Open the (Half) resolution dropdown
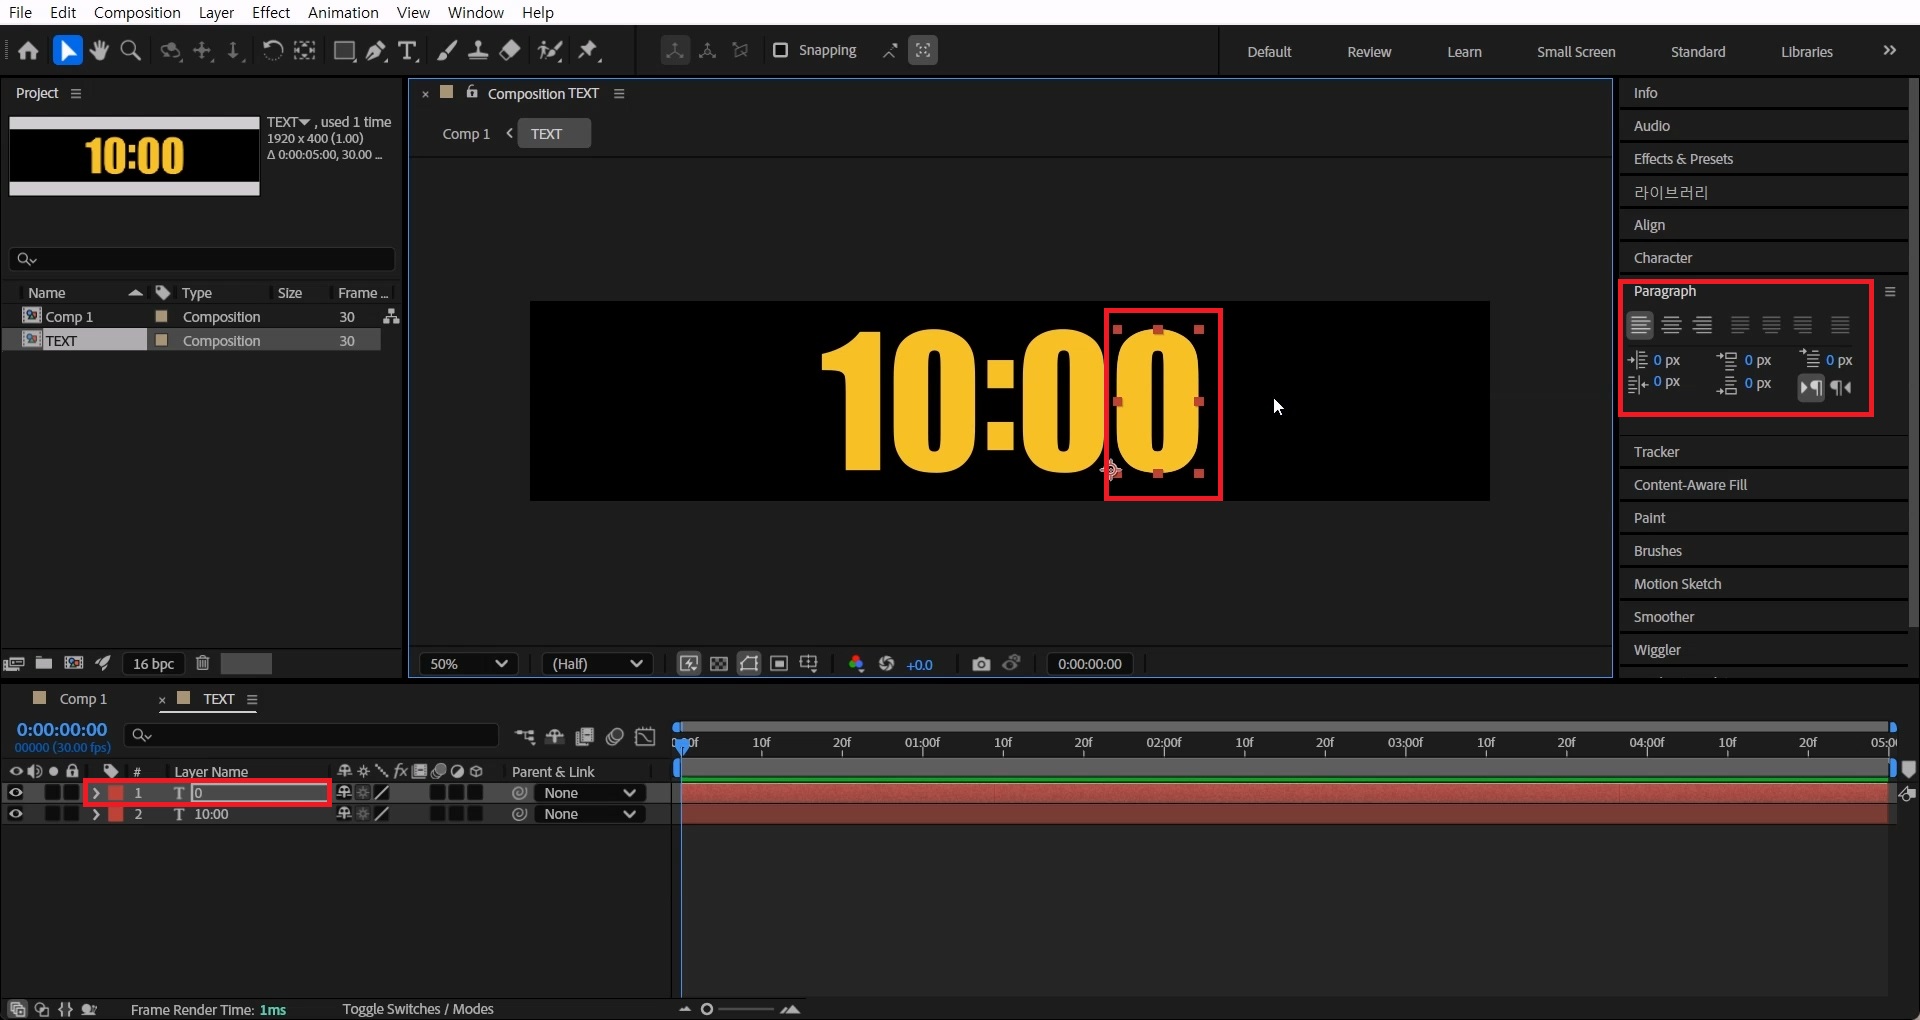Image resolution: width=1920 pixels, height=1020 pixels. [x=597, y=664]
